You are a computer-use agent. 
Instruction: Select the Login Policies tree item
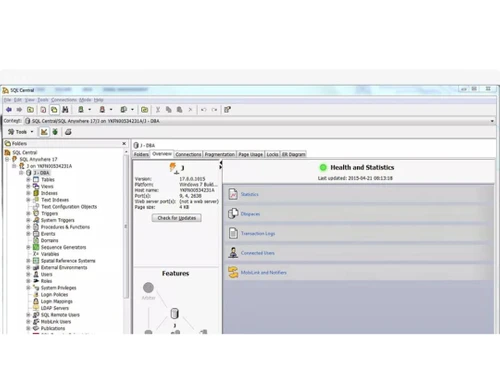[54, 294]
